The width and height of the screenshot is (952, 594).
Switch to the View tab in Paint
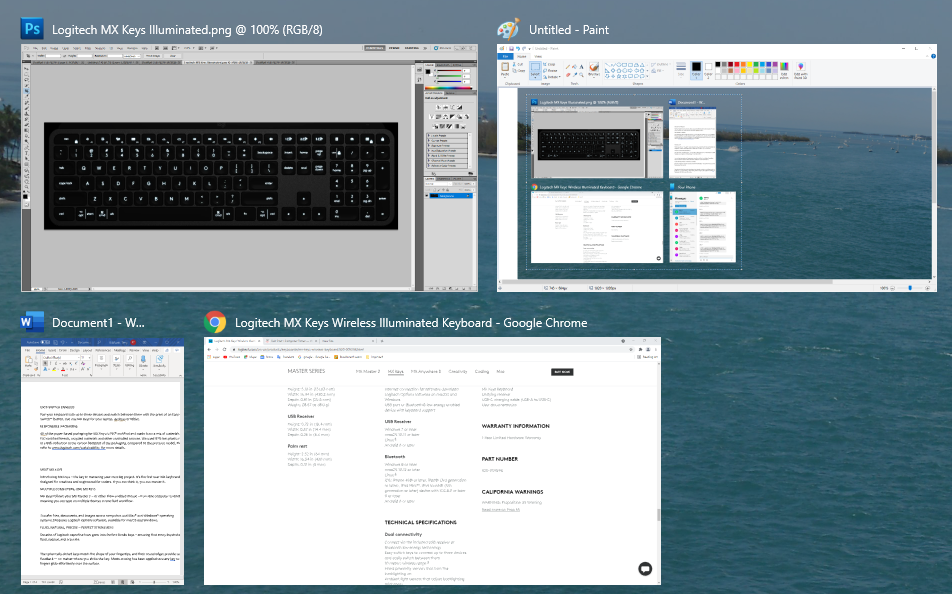pos(537,56)
